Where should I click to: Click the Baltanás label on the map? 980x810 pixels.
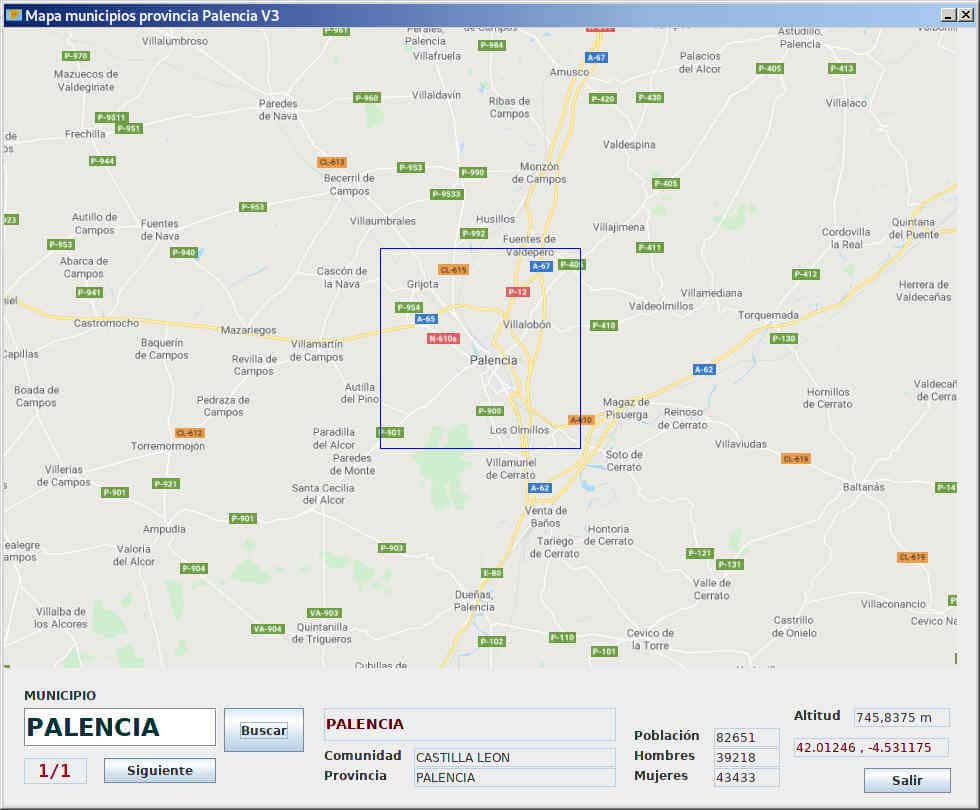point(864,487)
